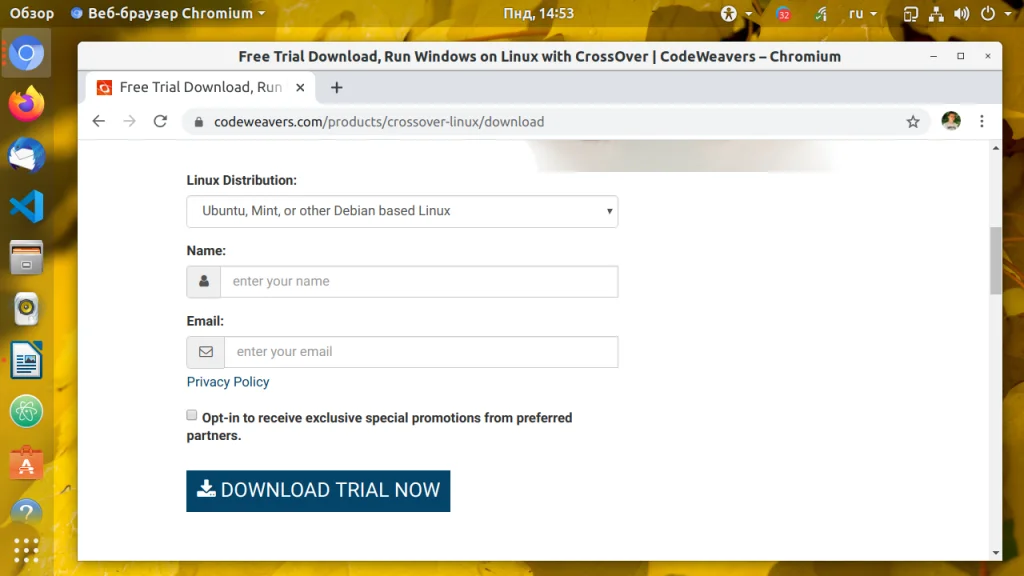Image resolution: width=1024 pixels, height=576 pixels.
Task: Click the Name: label
Action: (x=206, y=251)
